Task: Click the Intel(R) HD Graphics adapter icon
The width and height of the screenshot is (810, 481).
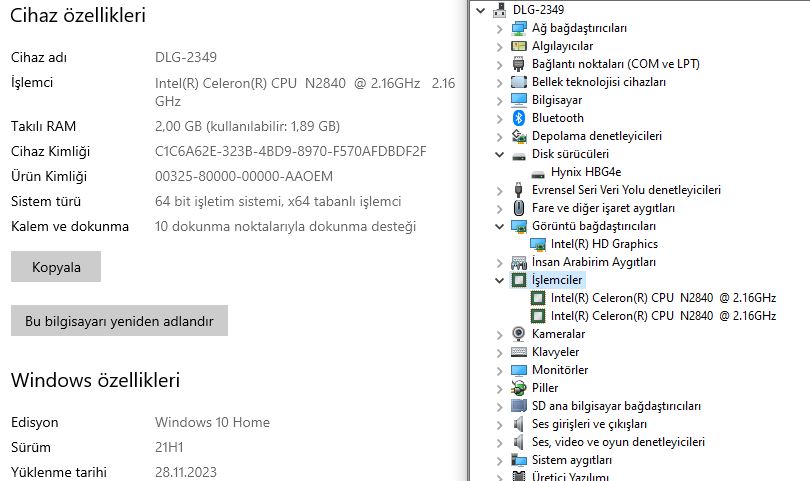Action: [x=538, y=244]
